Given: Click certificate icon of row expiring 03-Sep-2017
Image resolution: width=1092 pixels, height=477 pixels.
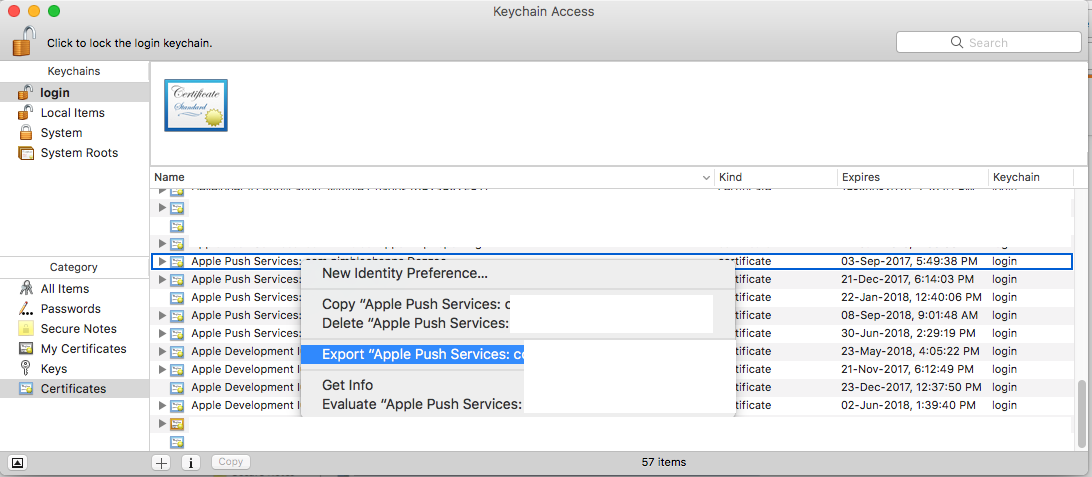Looking at the screenshot, I should point(178,262).
